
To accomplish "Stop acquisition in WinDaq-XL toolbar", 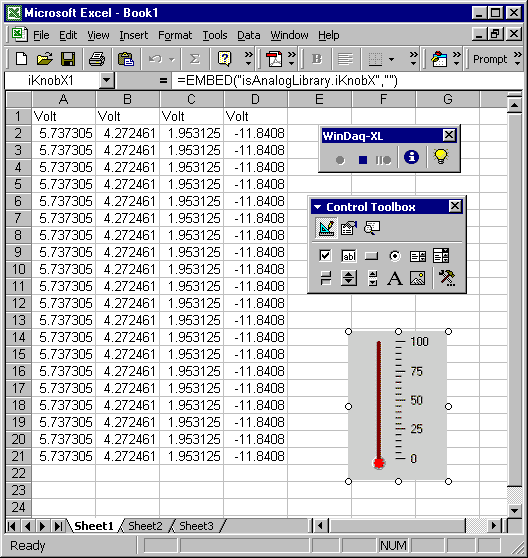I will point(363,160).
